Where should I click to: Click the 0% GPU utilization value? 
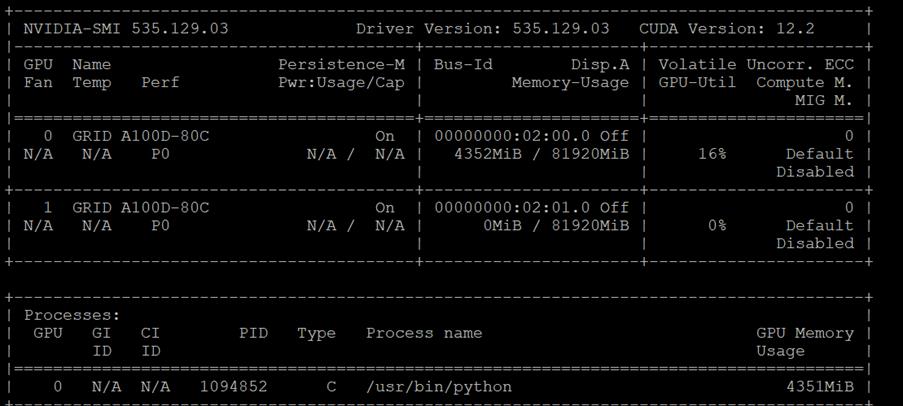[717, 225]
